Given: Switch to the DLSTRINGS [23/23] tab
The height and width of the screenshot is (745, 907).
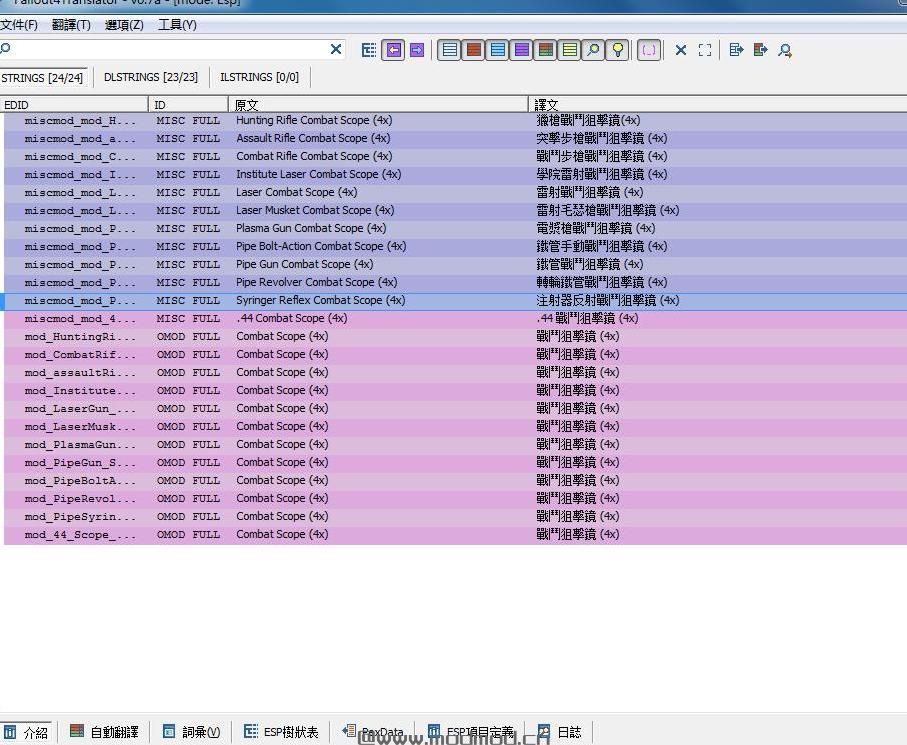Looking at the screenshot, I should point(151,78).
